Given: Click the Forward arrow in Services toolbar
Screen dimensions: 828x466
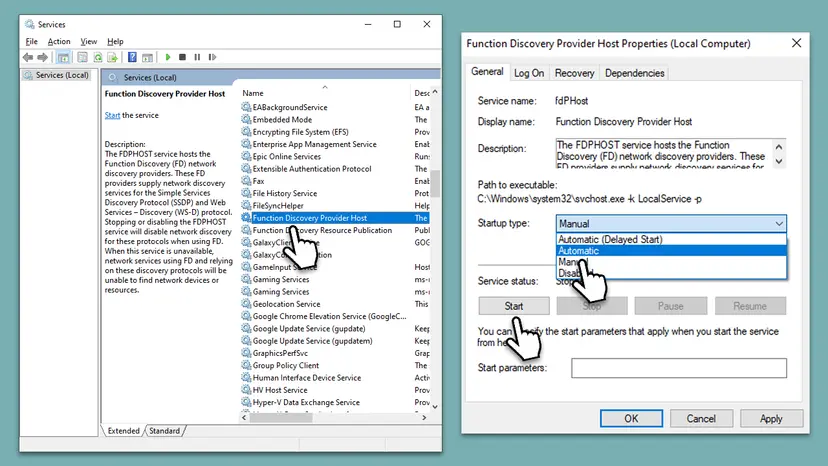Looking at the screenshot, I should click(43, 57).
